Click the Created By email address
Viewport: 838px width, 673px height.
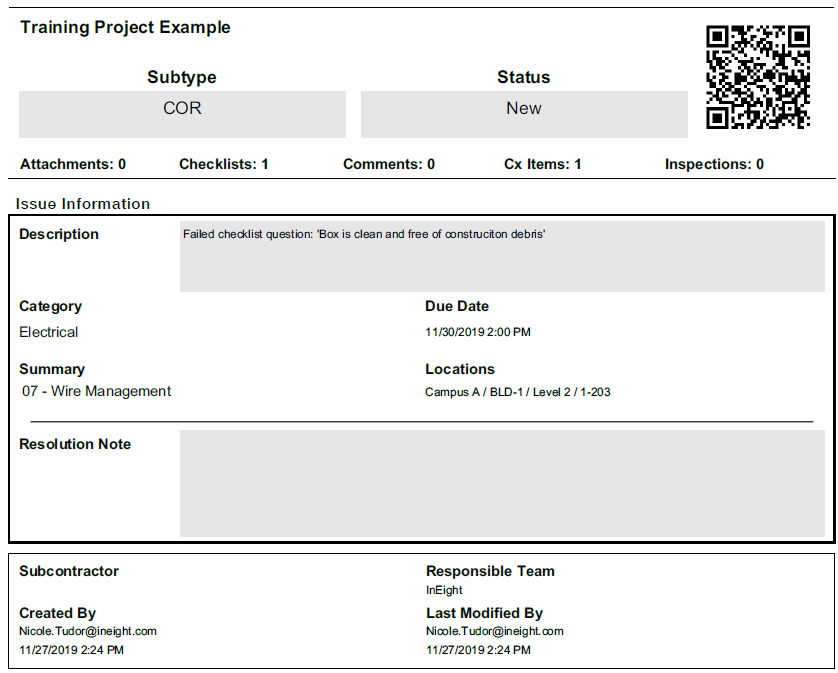pyautogui.click(x=88, y=631)
